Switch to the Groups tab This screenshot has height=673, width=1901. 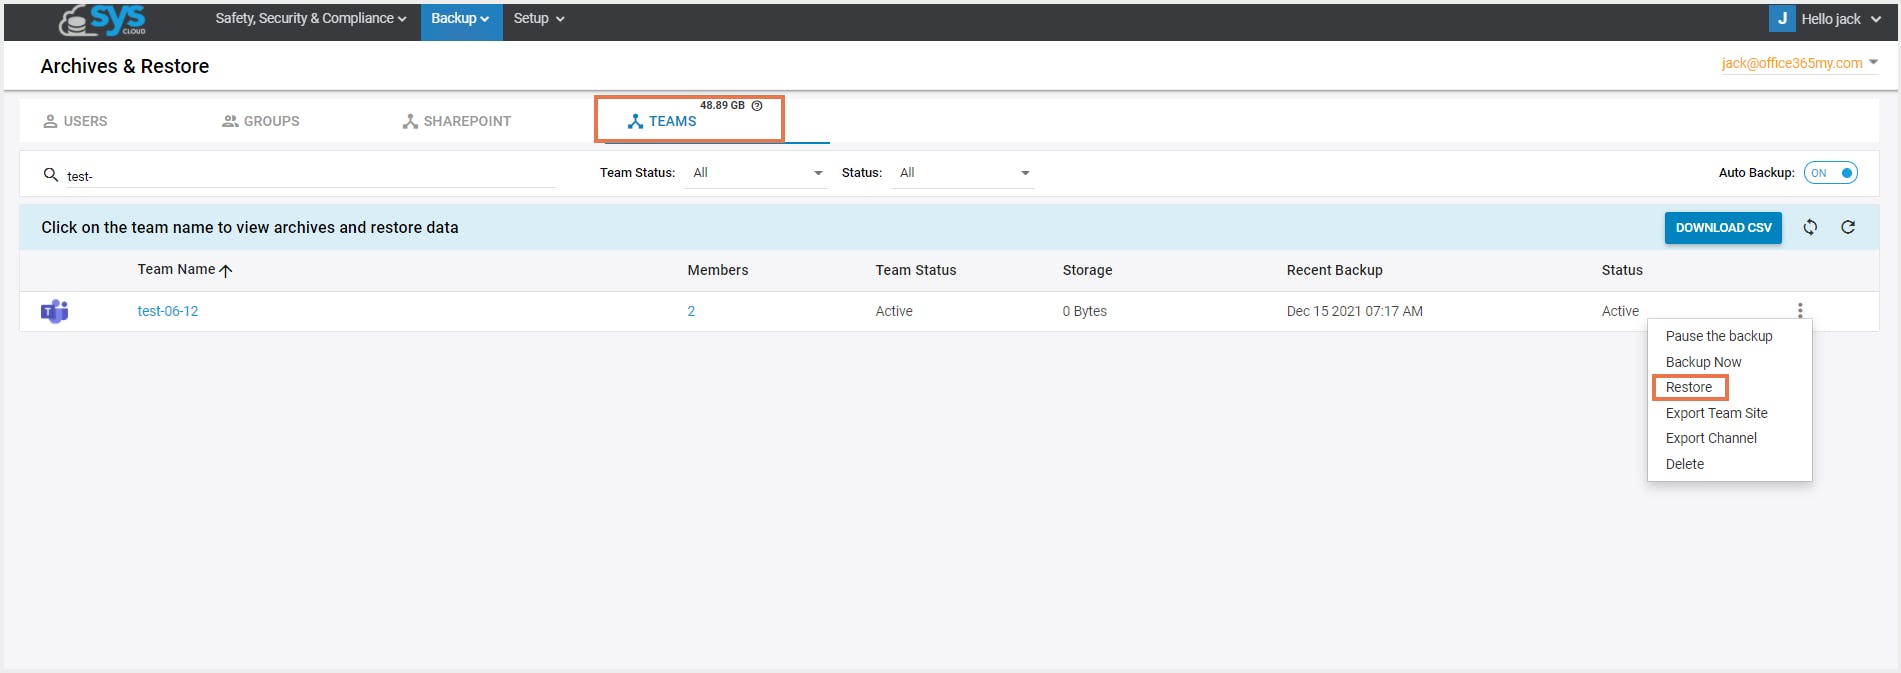click(x=261, y=121)
